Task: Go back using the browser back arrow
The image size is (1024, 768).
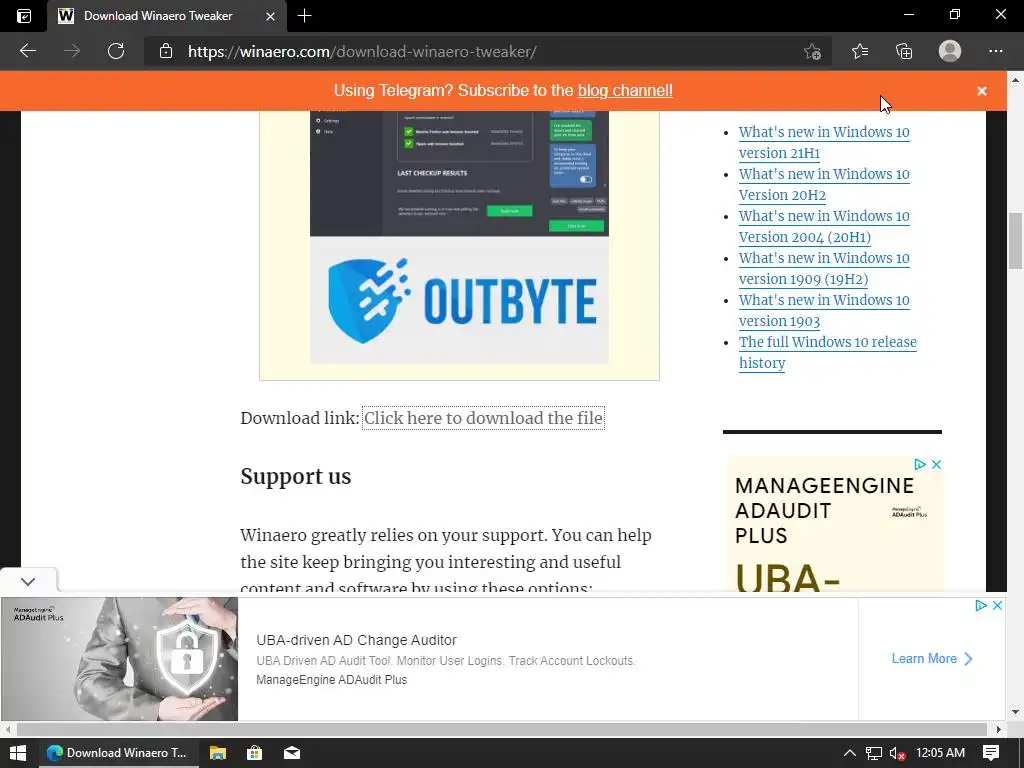Action: point(27,51)
